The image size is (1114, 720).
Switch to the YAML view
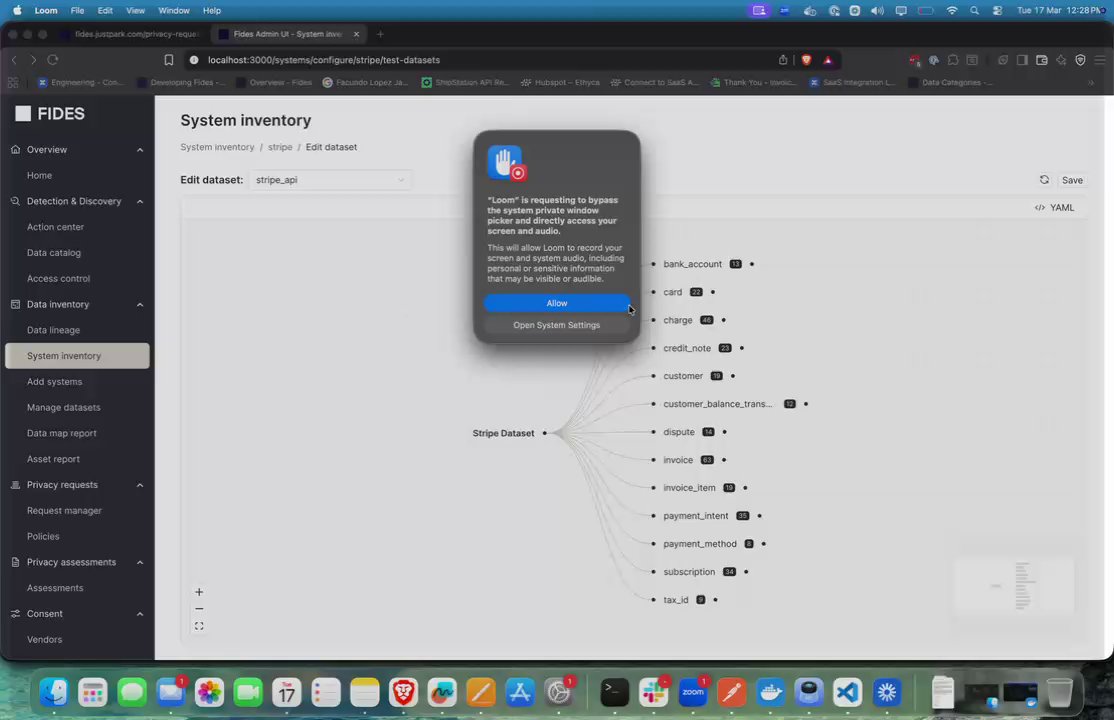point(1054,208)
